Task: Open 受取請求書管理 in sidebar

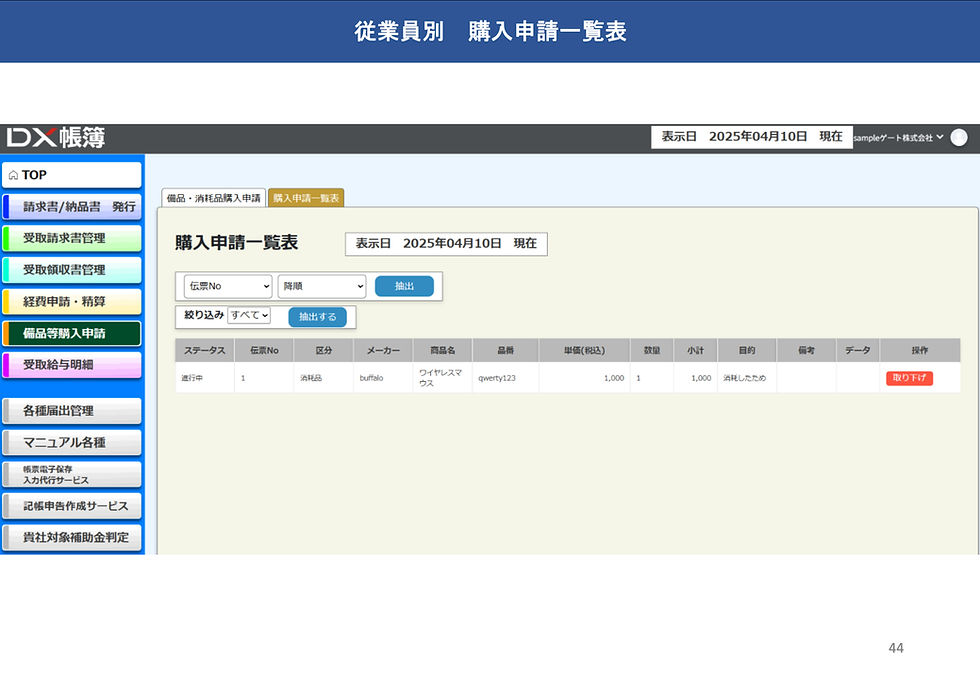Action: 72,238
